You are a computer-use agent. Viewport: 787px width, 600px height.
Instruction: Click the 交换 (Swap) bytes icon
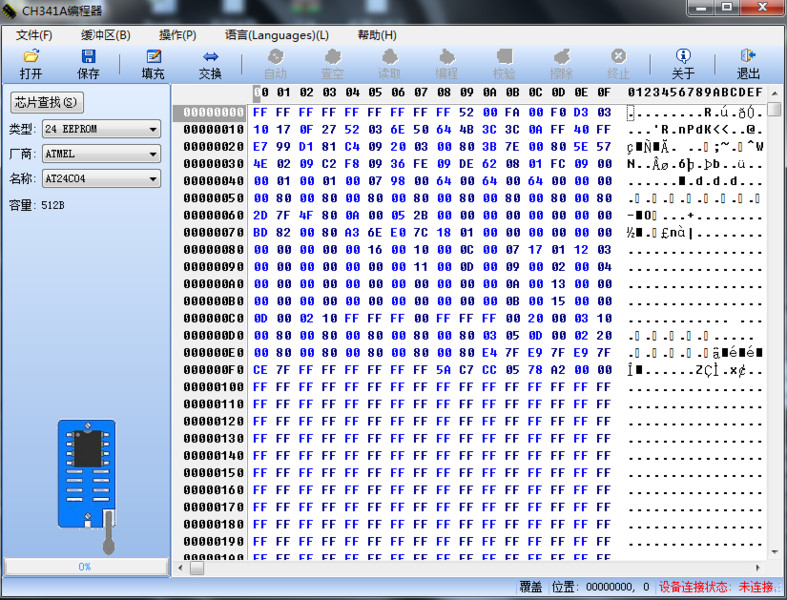[x=210, y=64]
